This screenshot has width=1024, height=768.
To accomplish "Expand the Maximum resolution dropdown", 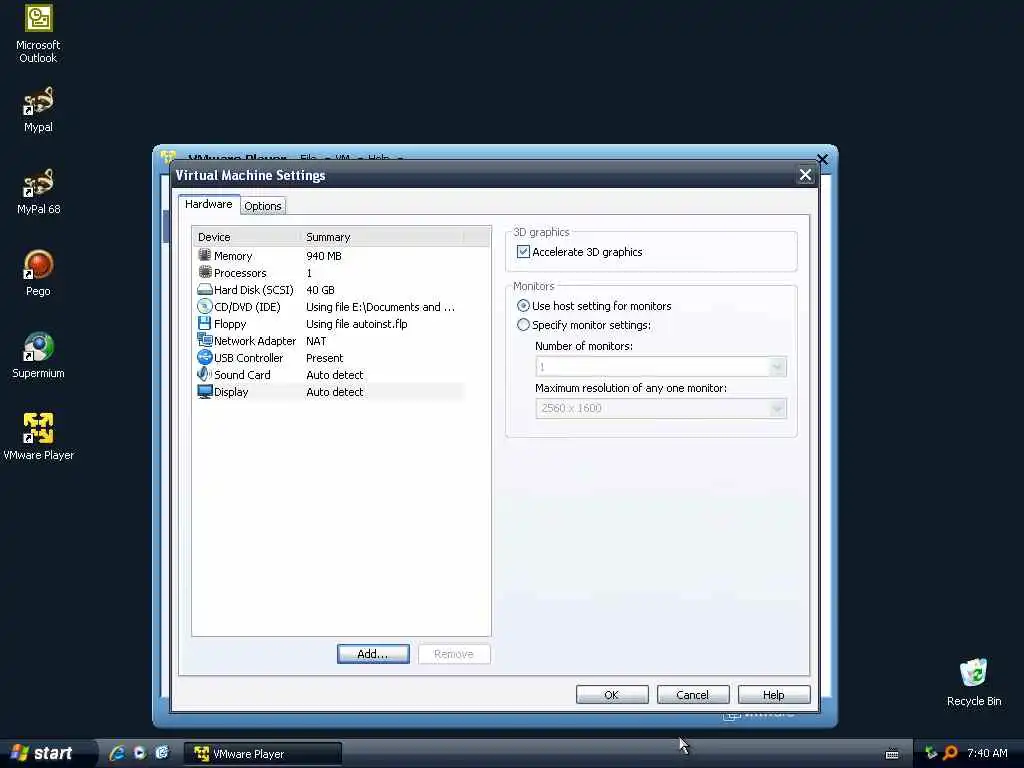I will 776,408.
